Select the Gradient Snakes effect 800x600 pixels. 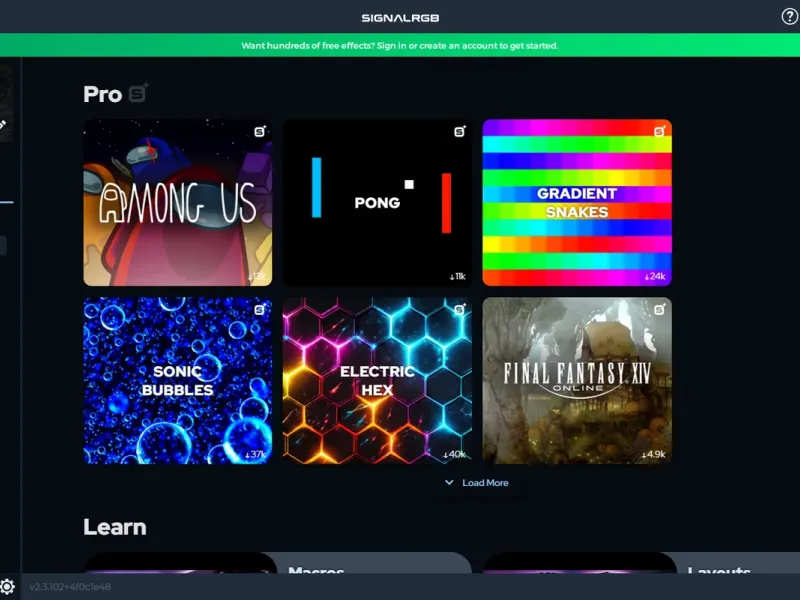[x=577, y=203]
